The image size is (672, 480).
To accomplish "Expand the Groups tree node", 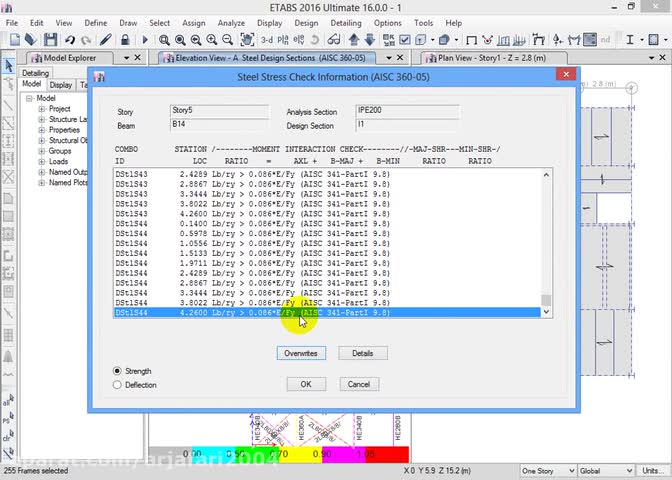I will pos(42,151).
